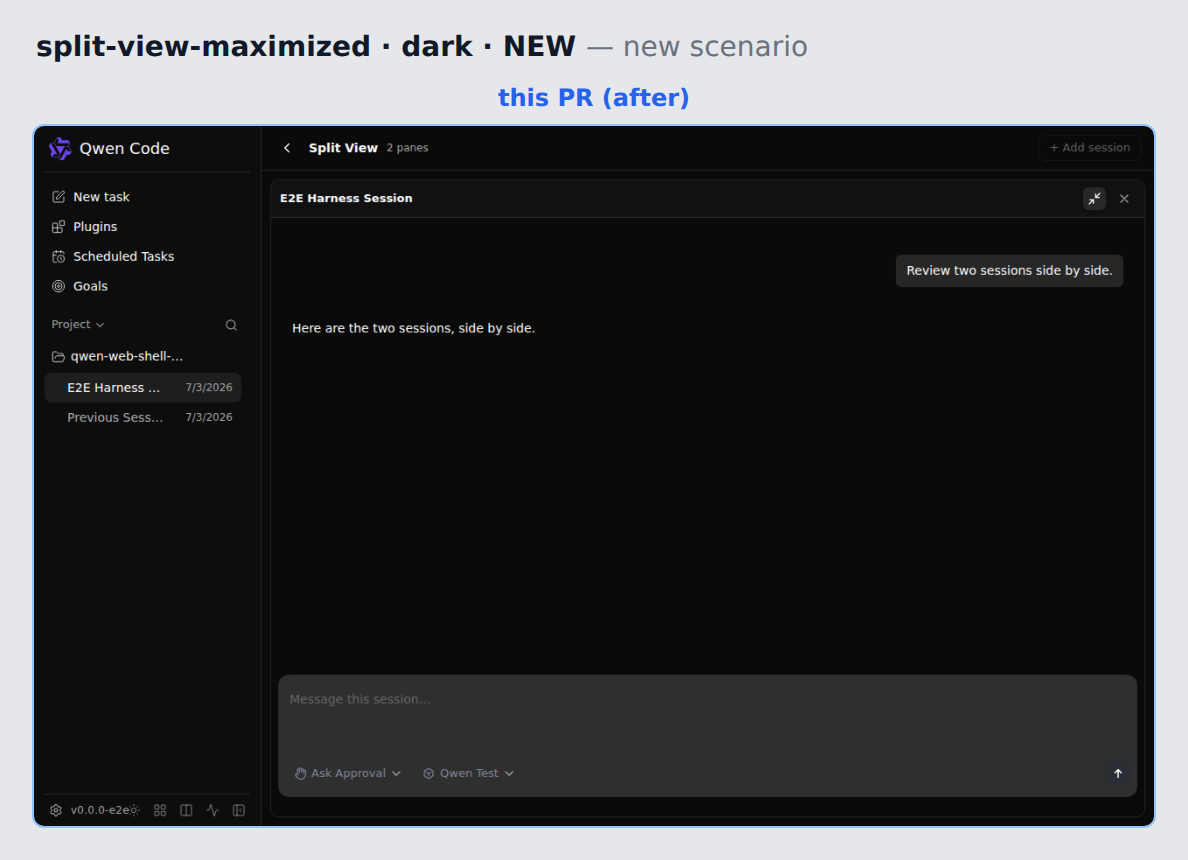1188x860 pixels.
Task: Open the Ask Approval mode dropdown
Action: (348, 774)
